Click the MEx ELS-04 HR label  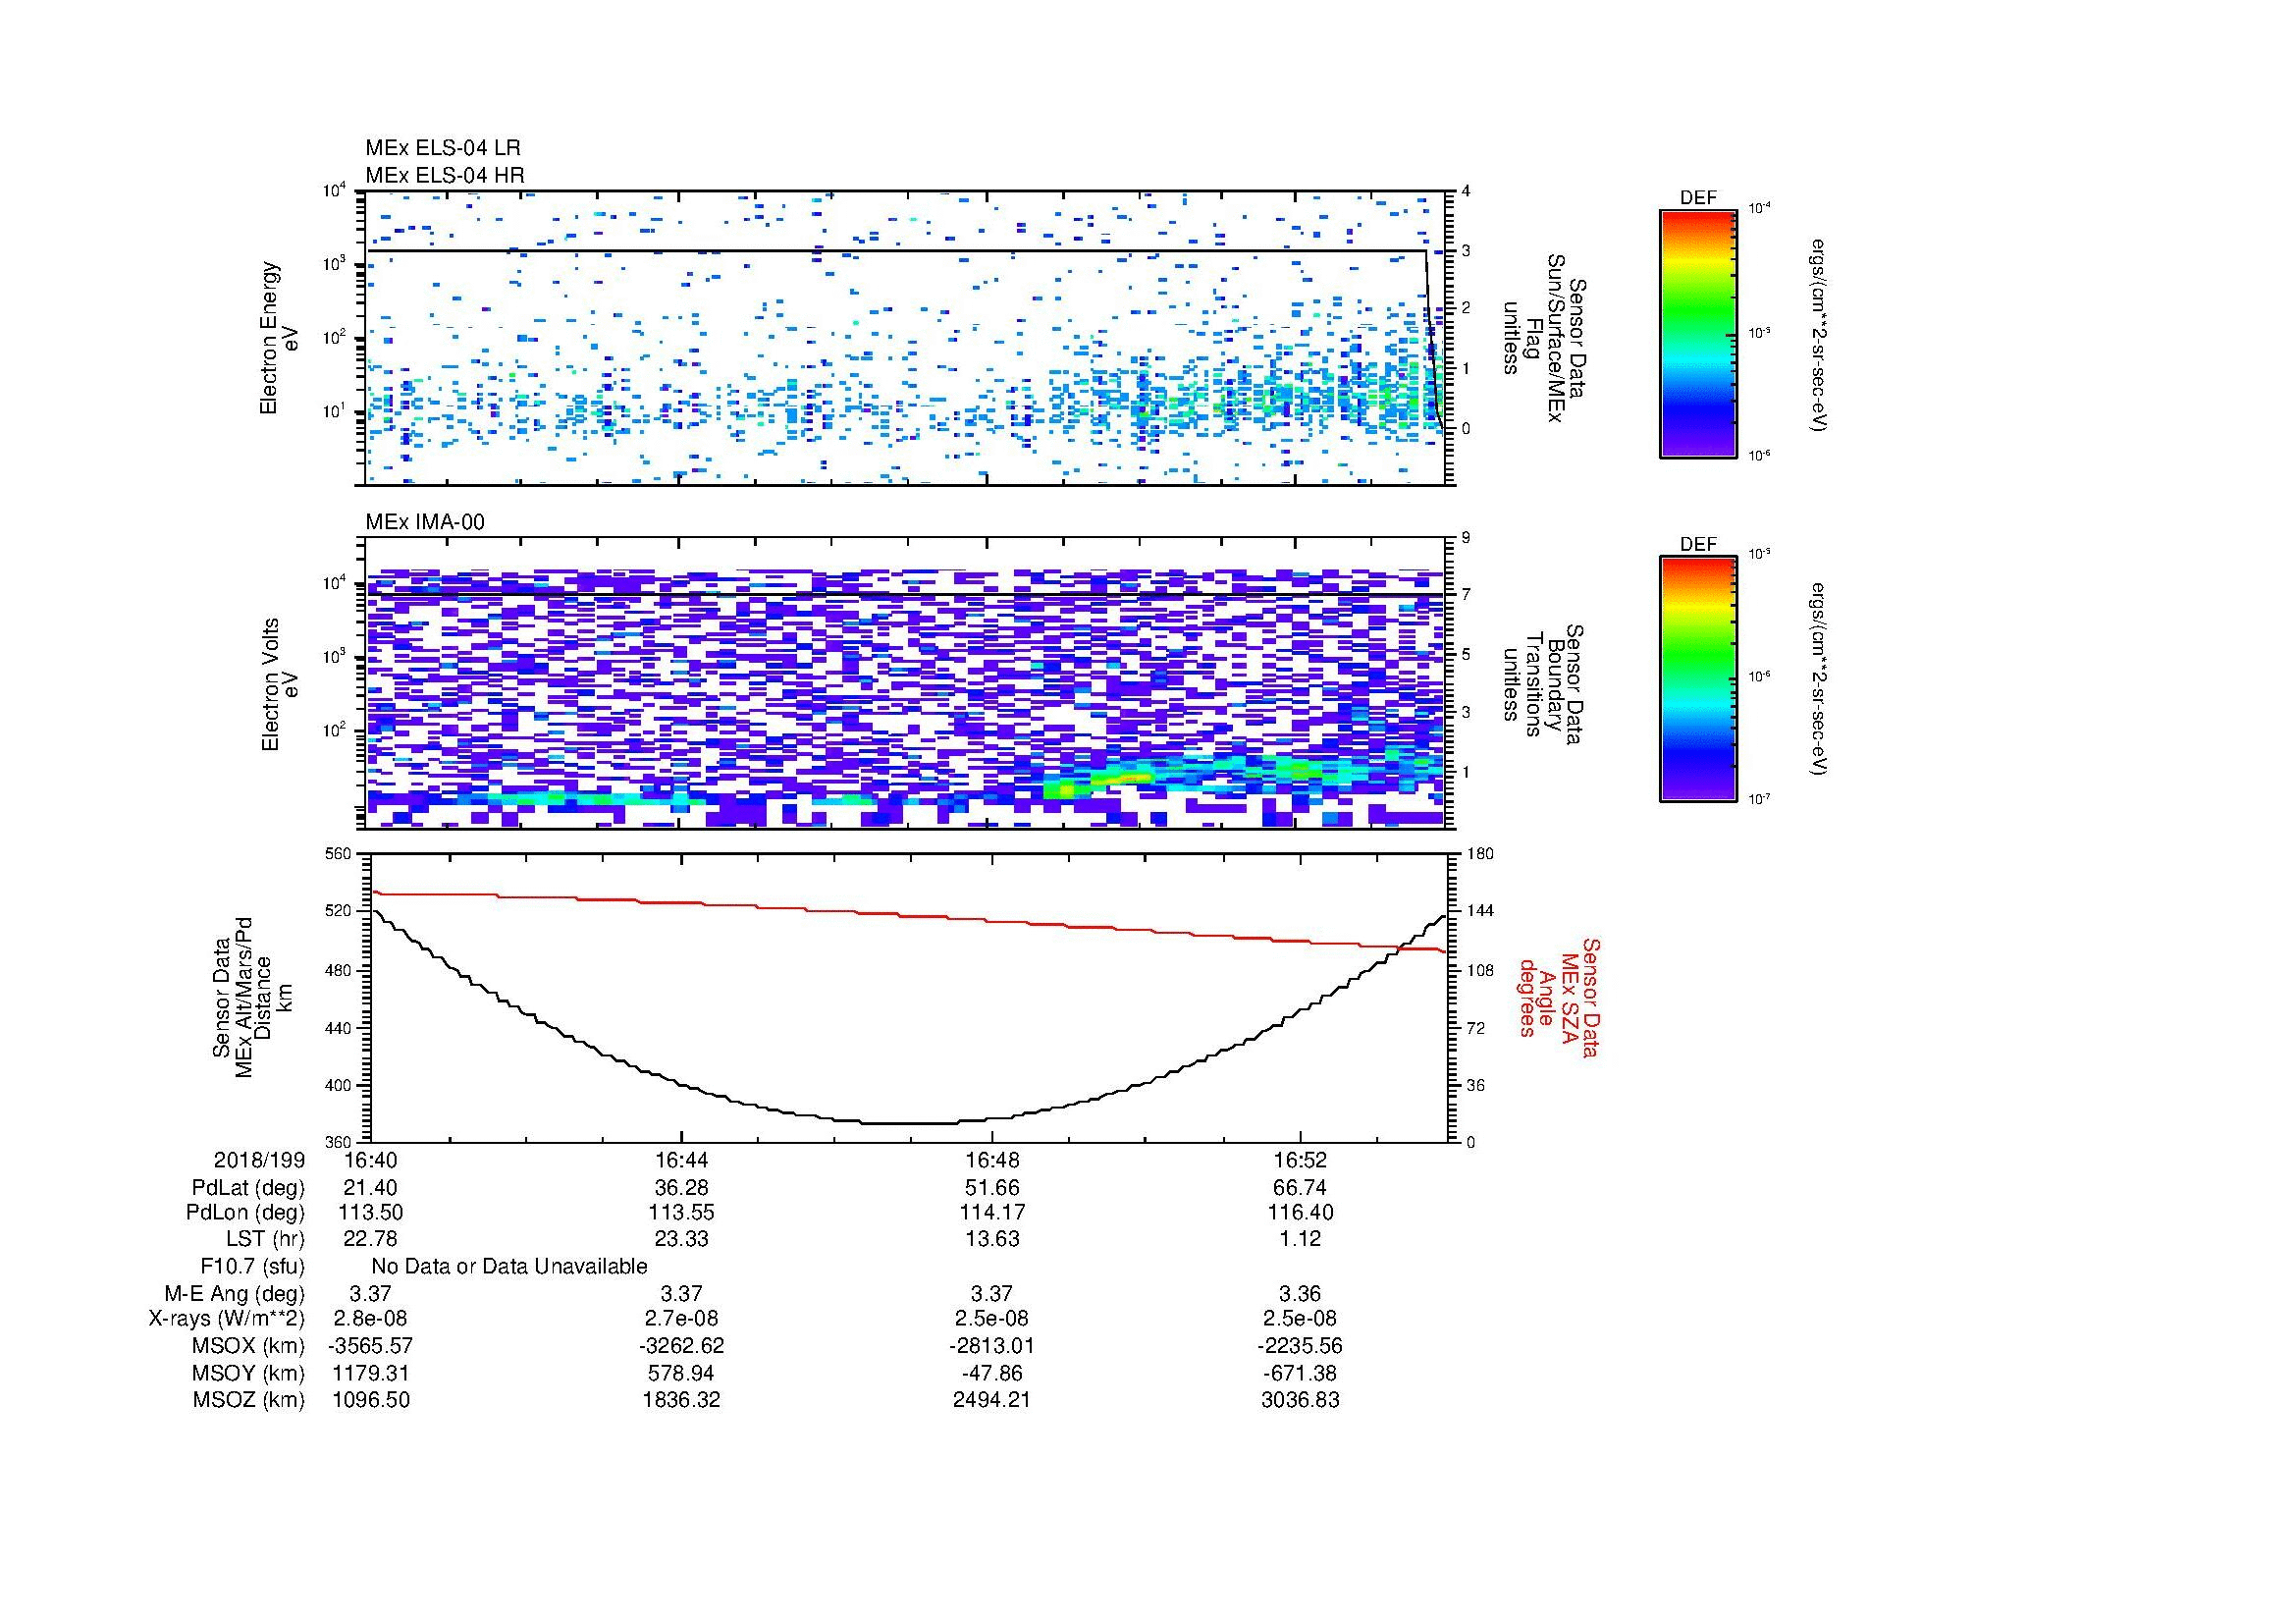445,175
